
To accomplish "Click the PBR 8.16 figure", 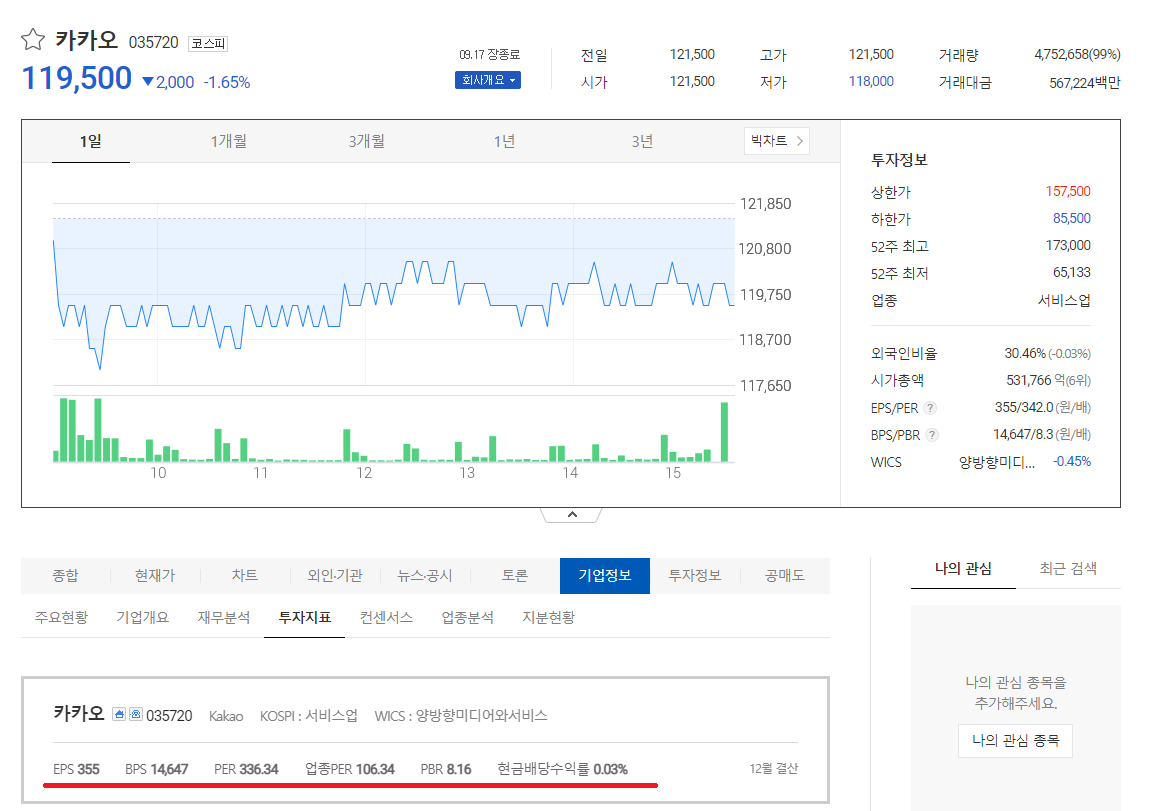I will click(446, 769).
